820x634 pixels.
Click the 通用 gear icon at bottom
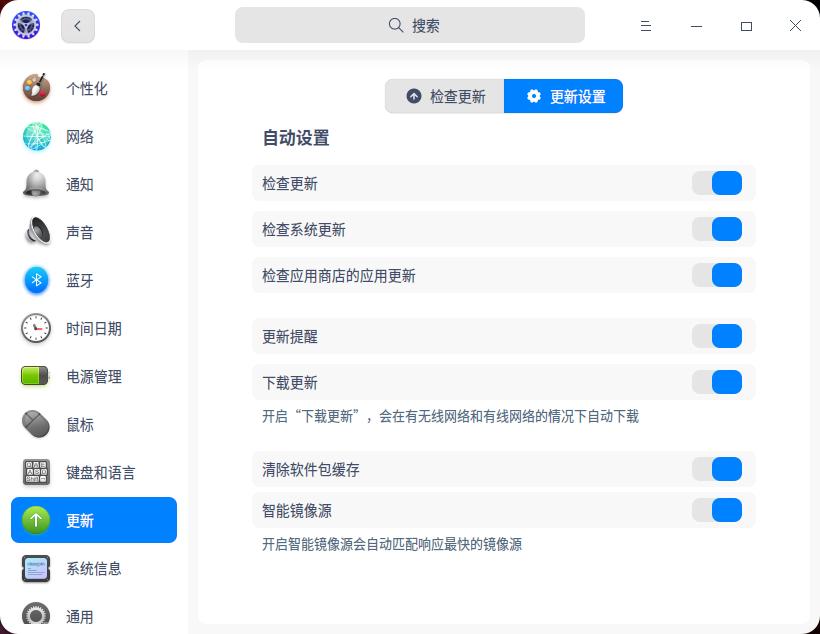pyautogui.click(x=36, y=615)
